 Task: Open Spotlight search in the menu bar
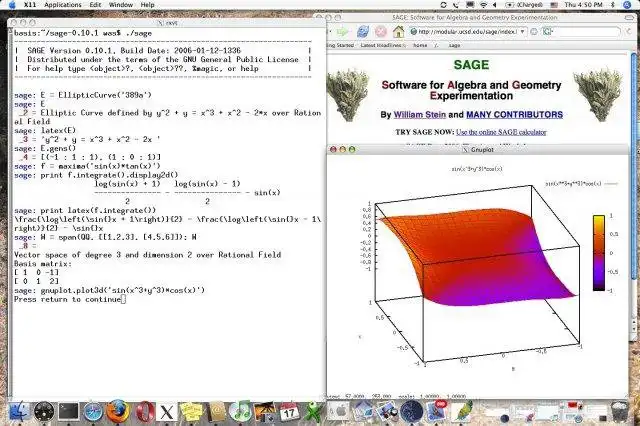[628, 5]
